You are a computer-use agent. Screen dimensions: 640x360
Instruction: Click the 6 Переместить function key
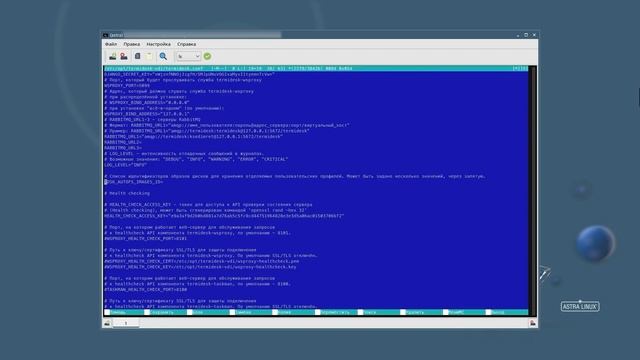pos(336,312)
